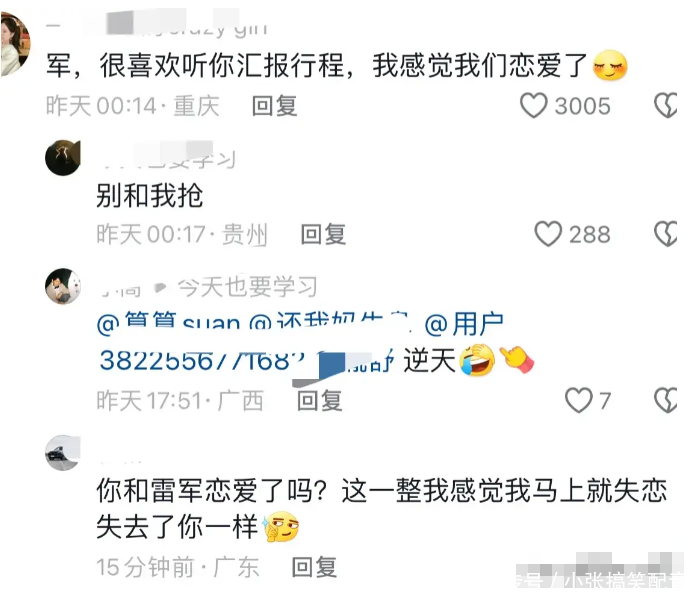Open avatar of the Guangdong commenter
Image resolution: width=695 pixels, height=597 pixels.
[62, 453]
